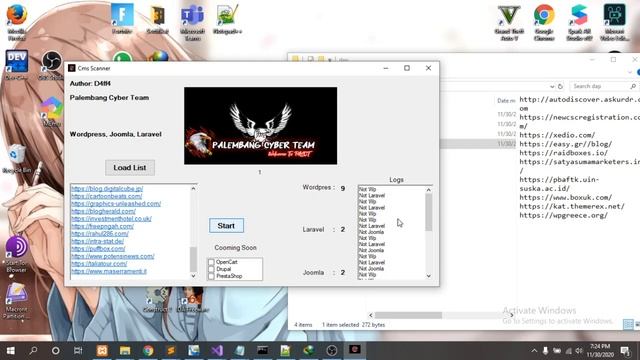Open the command prompt taskbar icon
Screen dimensions: 640x360
[262, 351]
